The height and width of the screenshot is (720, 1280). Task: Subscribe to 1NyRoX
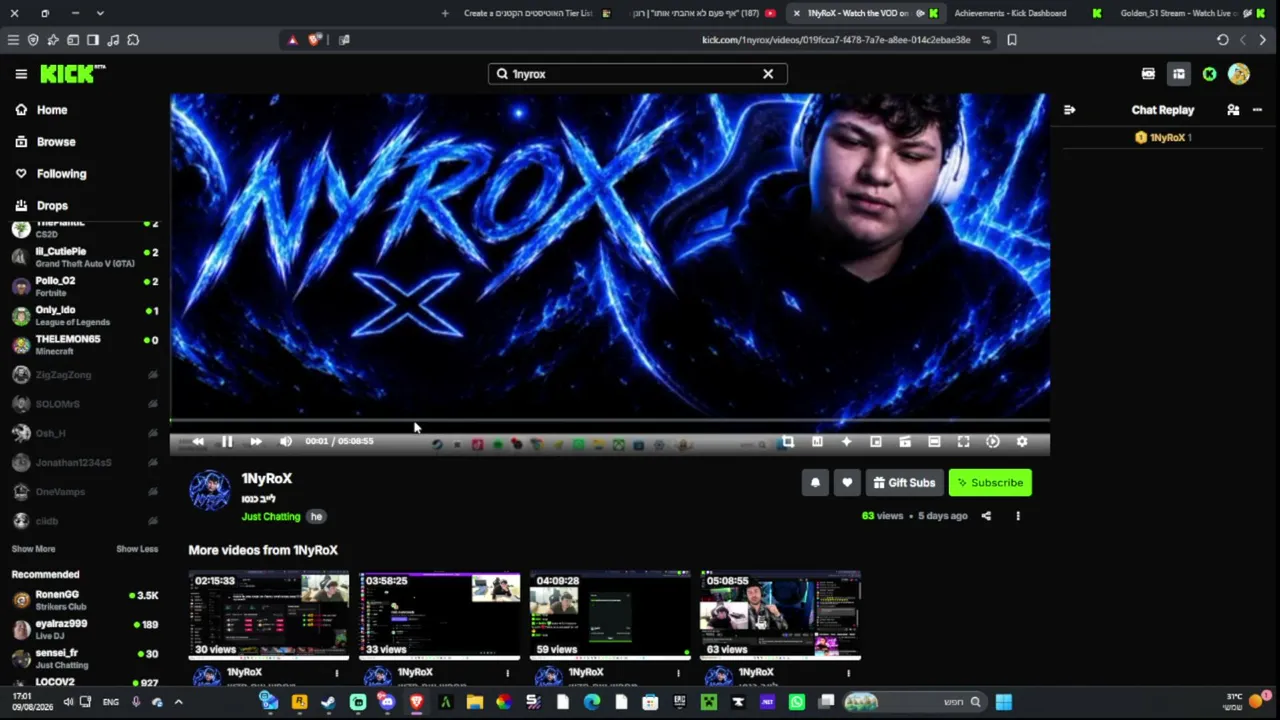pyautogui.click(x=990, y=483)
